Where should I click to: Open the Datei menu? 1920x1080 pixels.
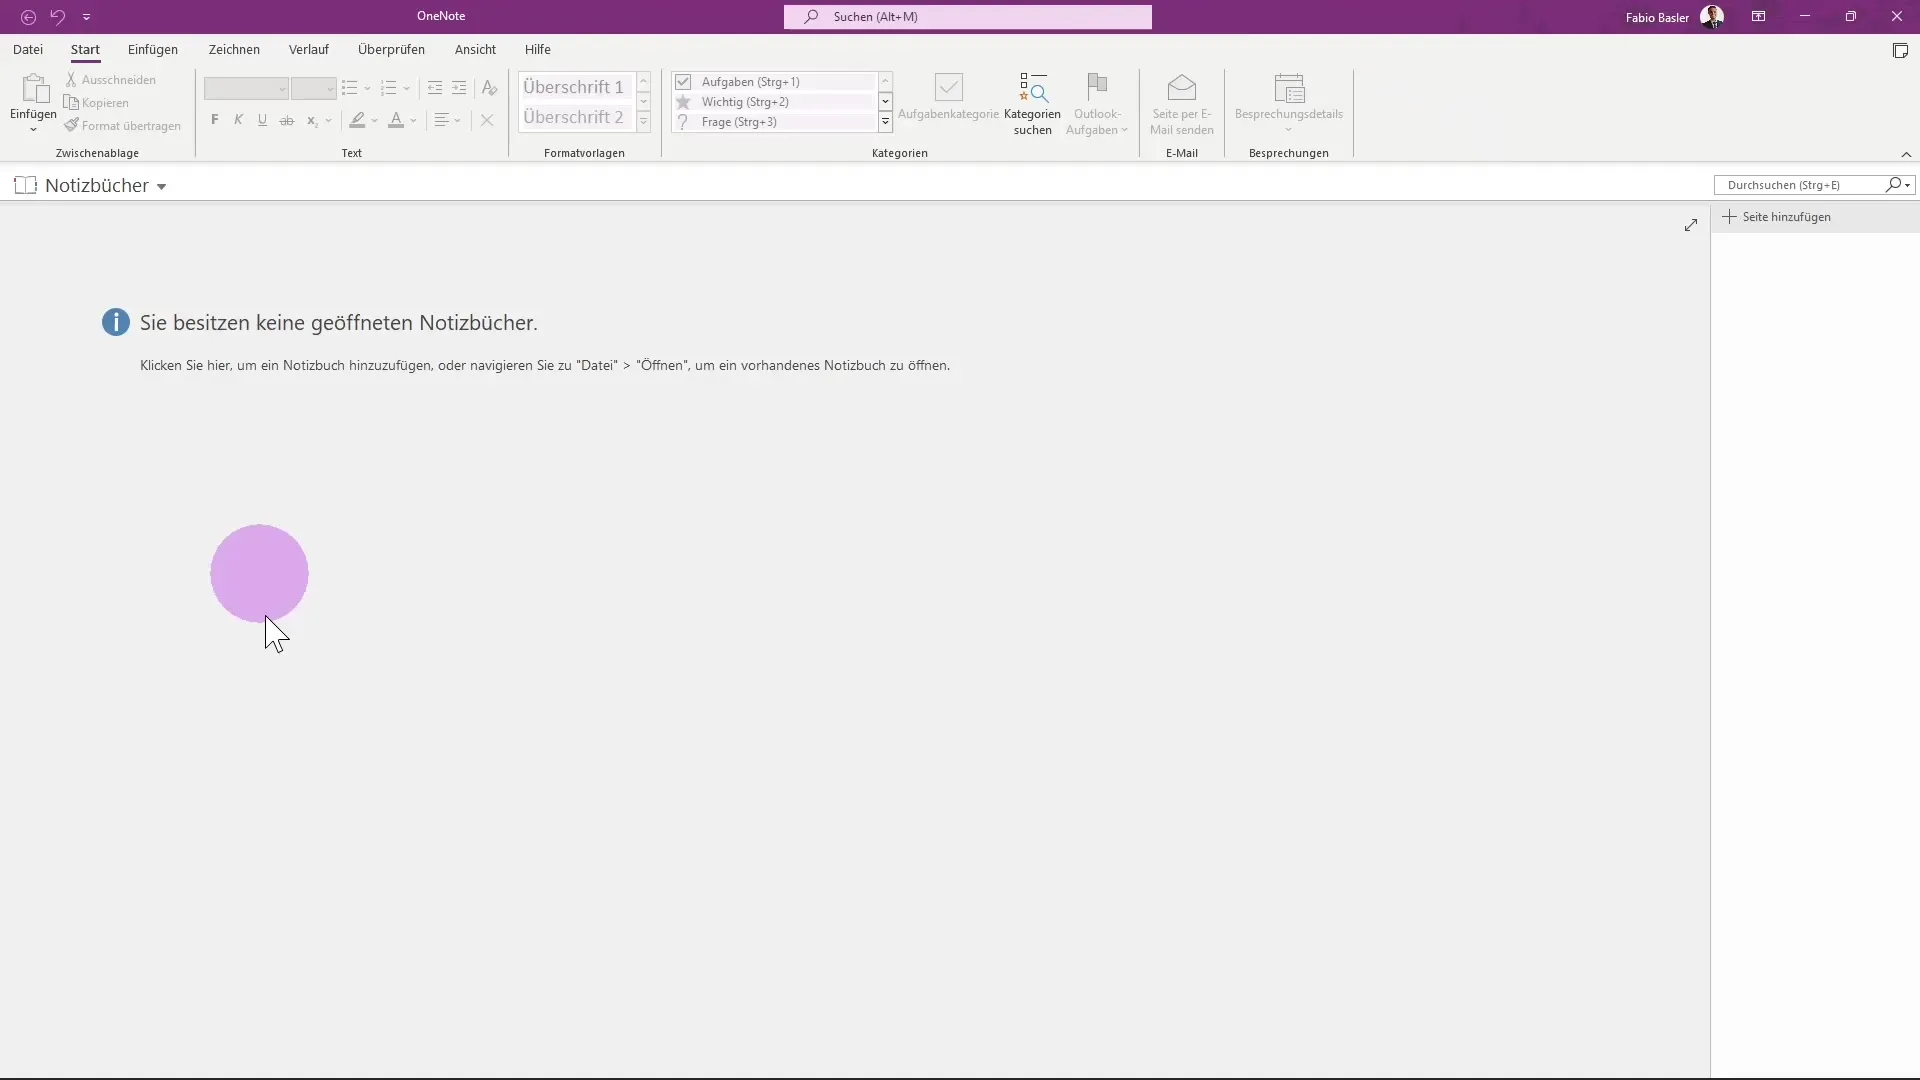(28, 49)
